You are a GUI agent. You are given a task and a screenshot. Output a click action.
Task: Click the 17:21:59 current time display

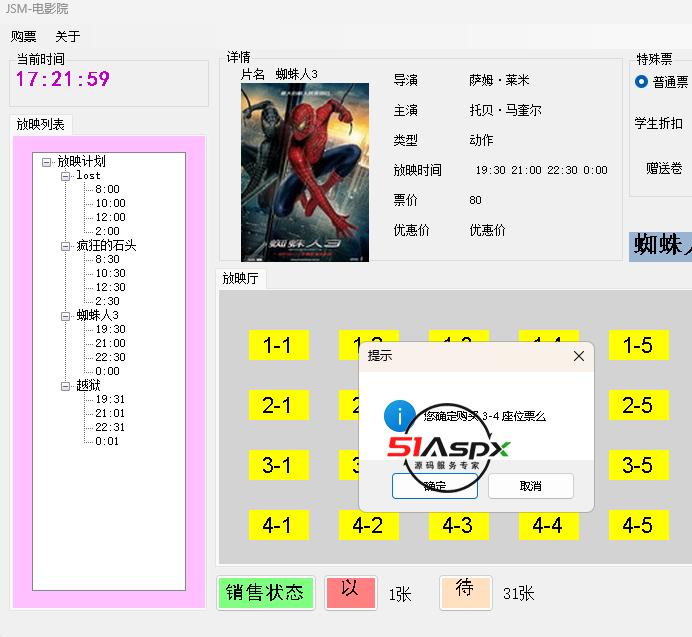click(63, 79)
